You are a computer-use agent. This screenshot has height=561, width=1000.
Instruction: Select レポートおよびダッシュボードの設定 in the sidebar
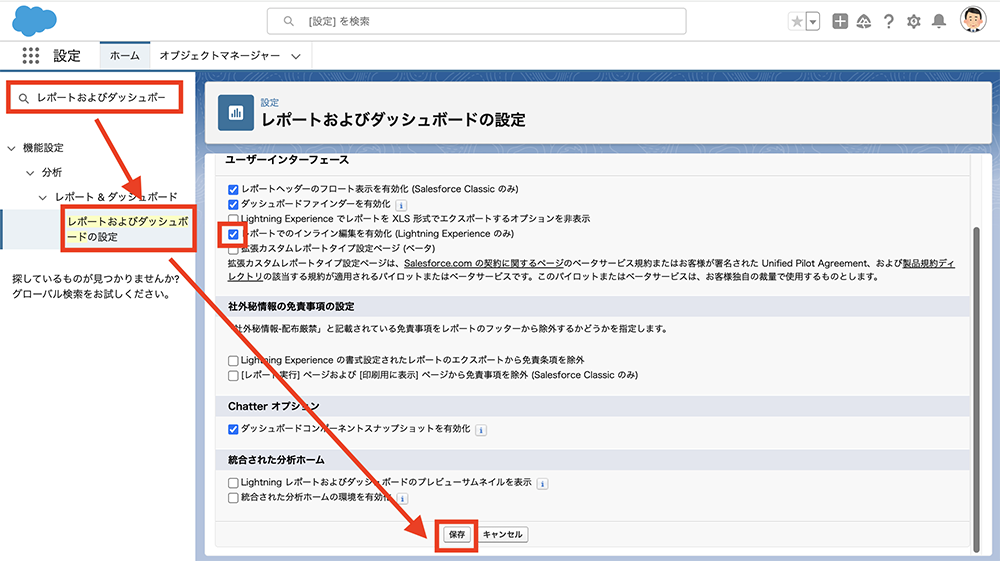[128, 229]
